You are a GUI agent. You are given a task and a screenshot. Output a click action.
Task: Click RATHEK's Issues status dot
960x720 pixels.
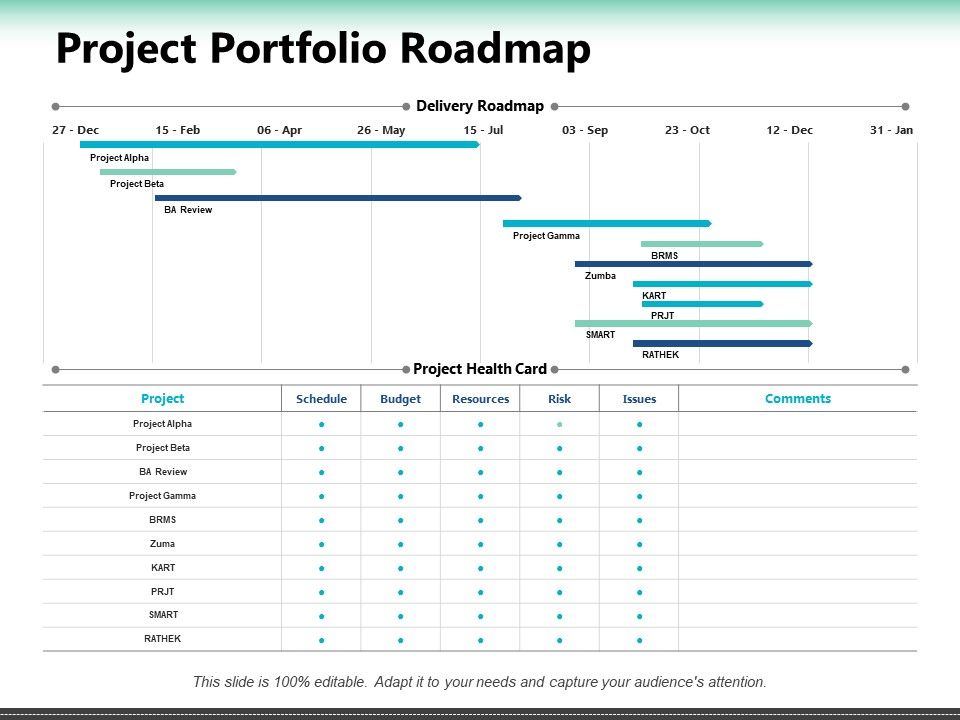(639, 640)
